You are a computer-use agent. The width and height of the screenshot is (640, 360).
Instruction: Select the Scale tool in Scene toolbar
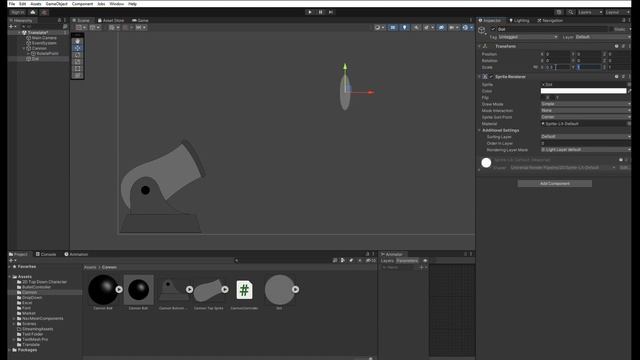click(x=78, y=62)
